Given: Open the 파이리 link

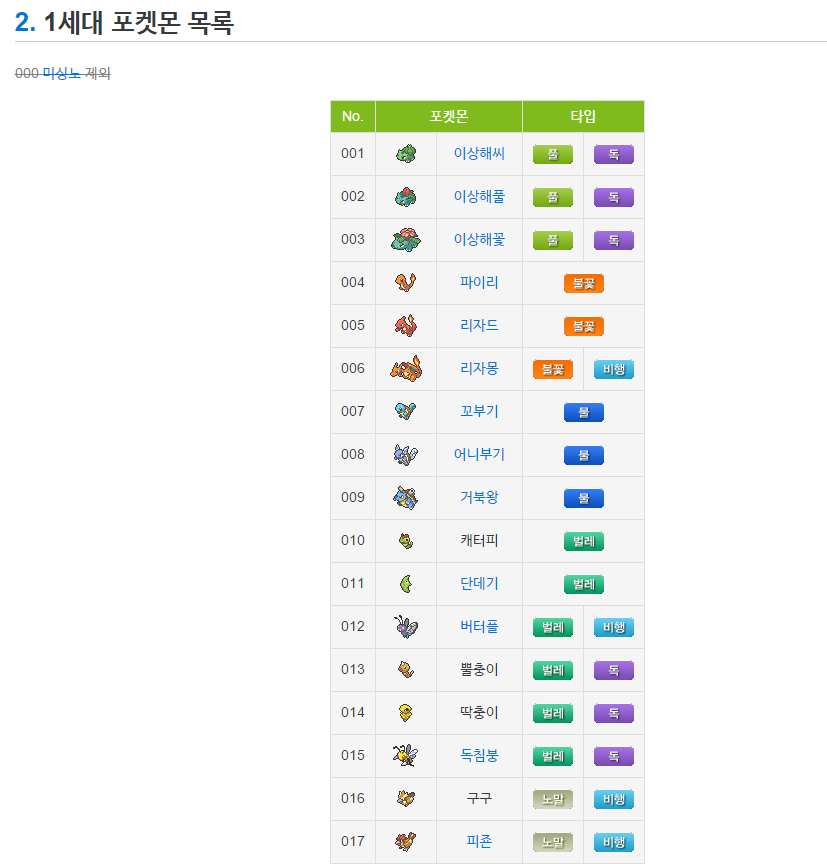Looking at the screenshot, I should 479,282.
